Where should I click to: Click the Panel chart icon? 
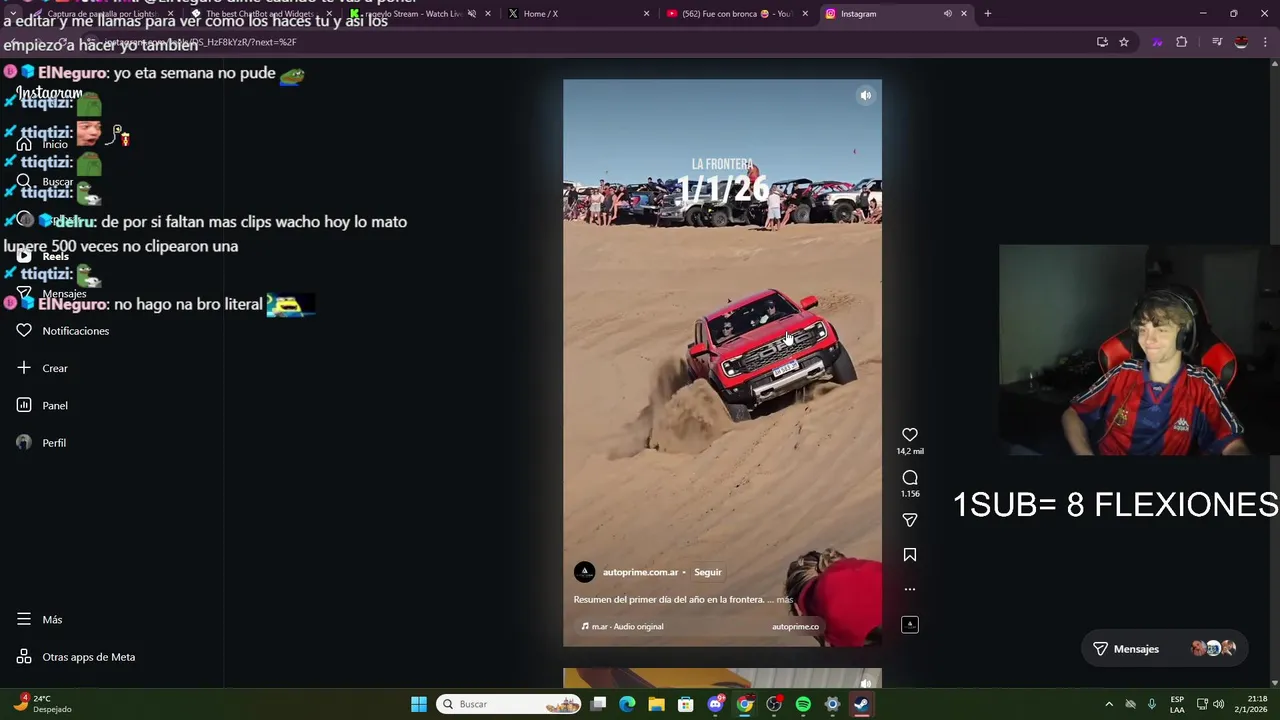[24, 405]
